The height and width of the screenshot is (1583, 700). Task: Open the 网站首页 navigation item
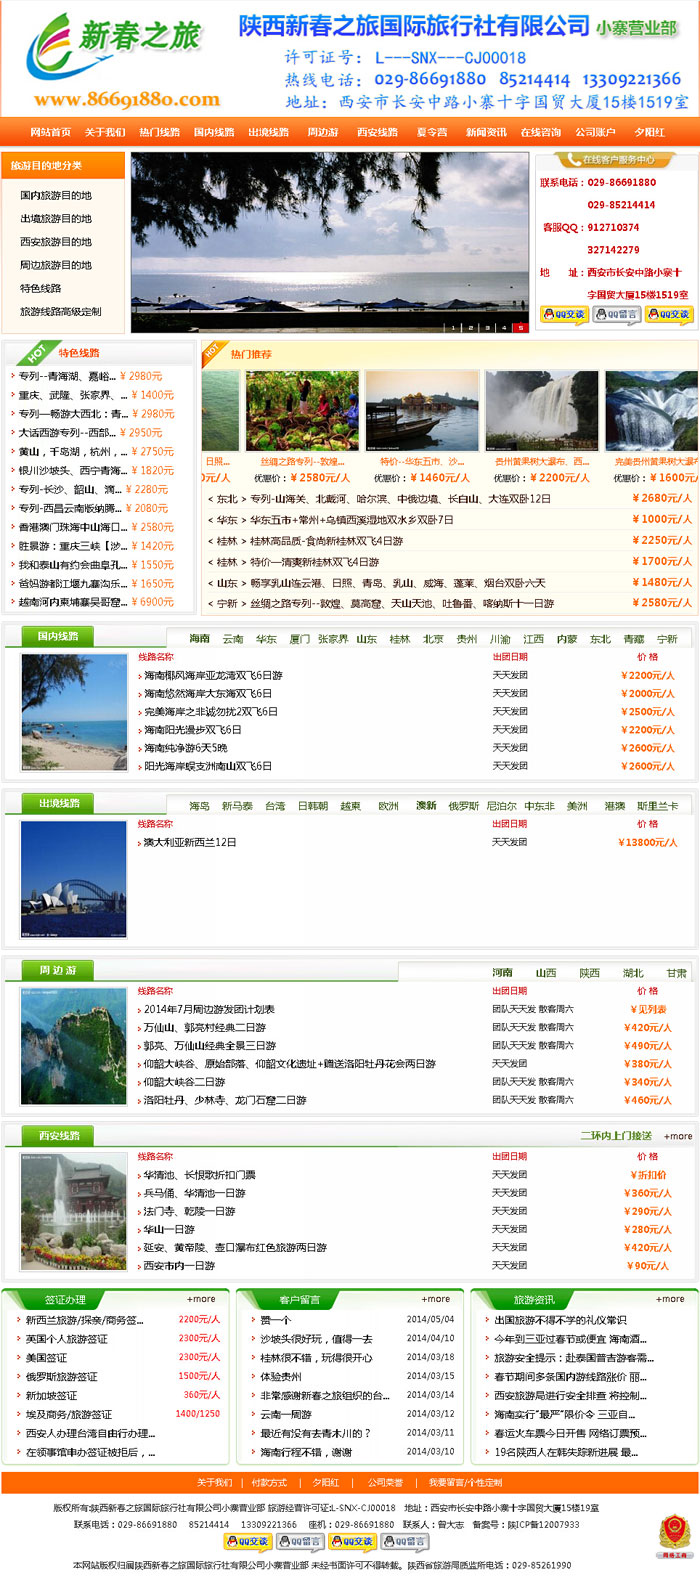pyautogui.click(x=50, y=132)
